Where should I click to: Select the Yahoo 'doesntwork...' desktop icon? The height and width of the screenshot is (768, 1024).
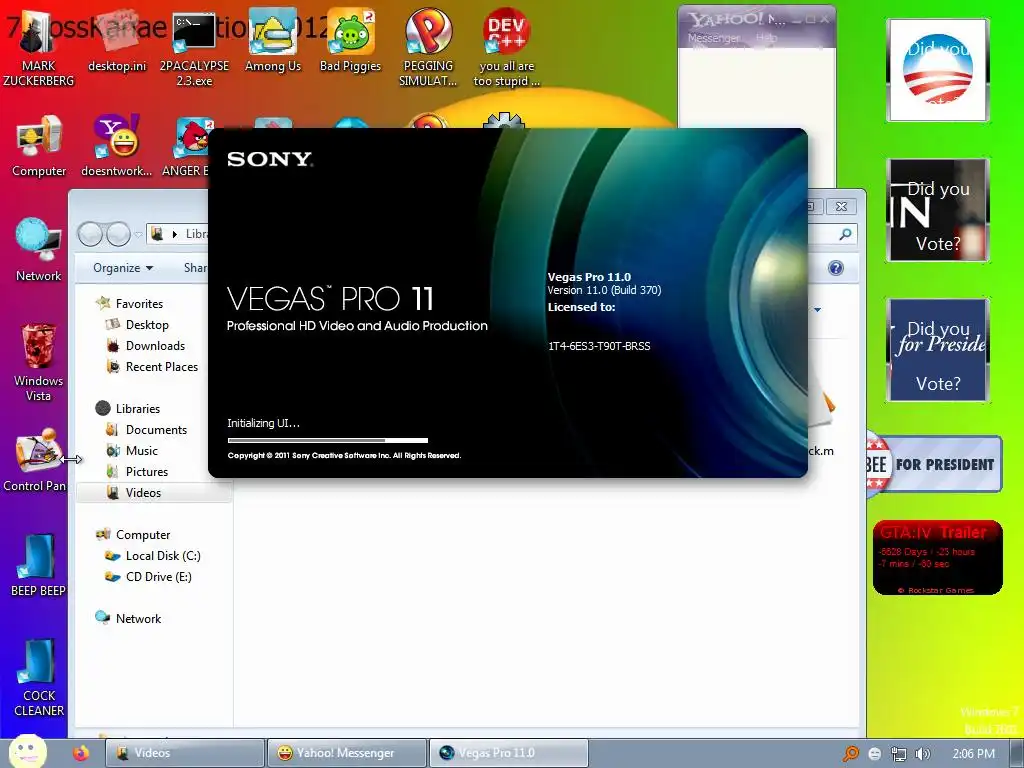pos(117,145)
